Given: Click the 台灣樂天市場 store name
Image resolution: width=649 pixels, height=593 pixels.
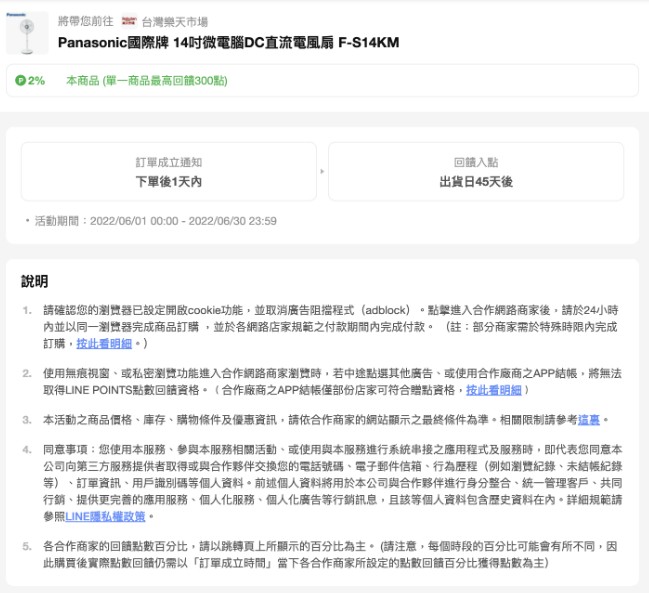Looking at the screenshot, I should [175, 22].
